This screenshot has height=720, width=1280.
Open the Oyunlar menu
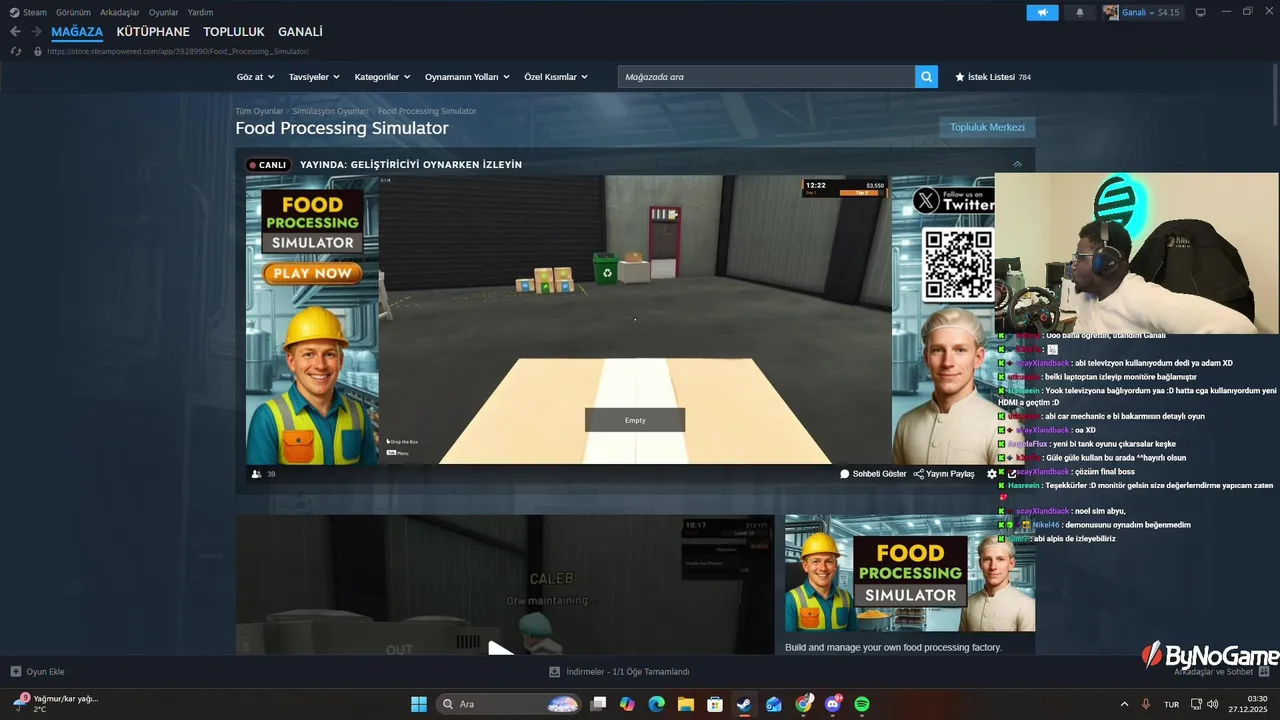click(164, 12)
